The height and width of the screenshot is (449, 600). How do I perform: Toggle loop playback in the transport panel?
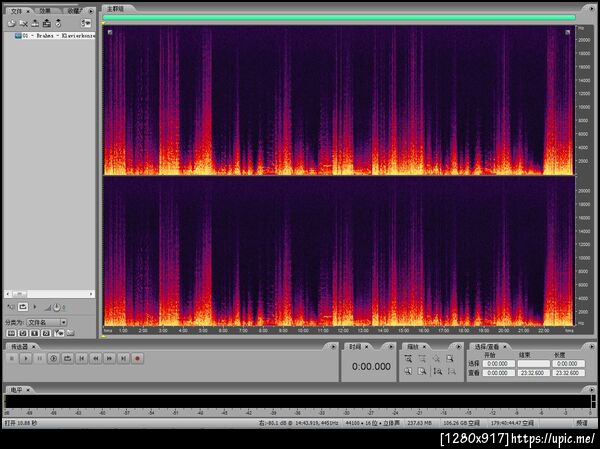(67, 359)
